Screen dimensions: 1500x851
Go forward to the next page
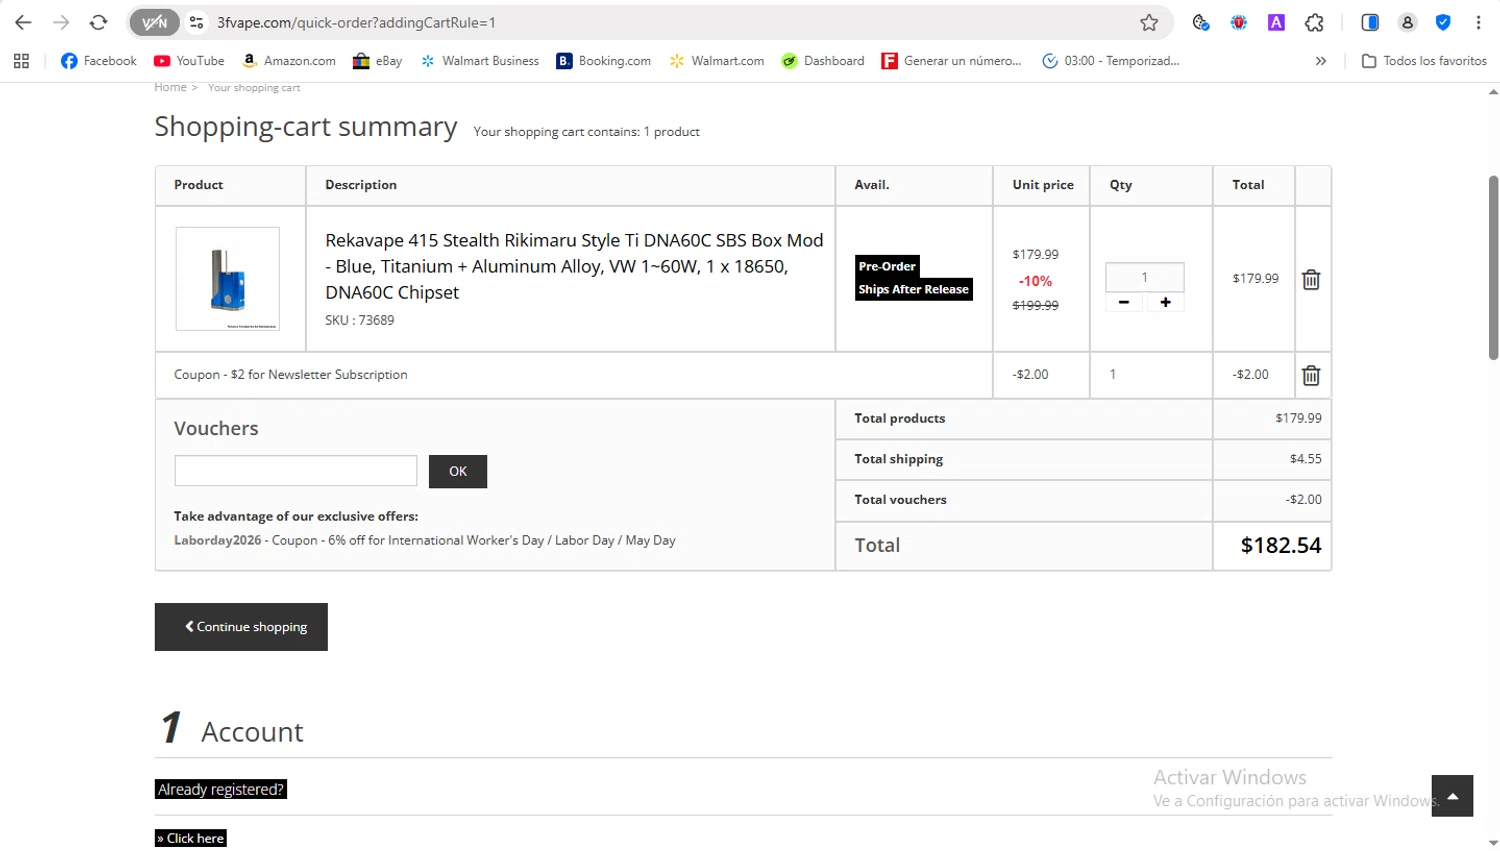(61, 22)
